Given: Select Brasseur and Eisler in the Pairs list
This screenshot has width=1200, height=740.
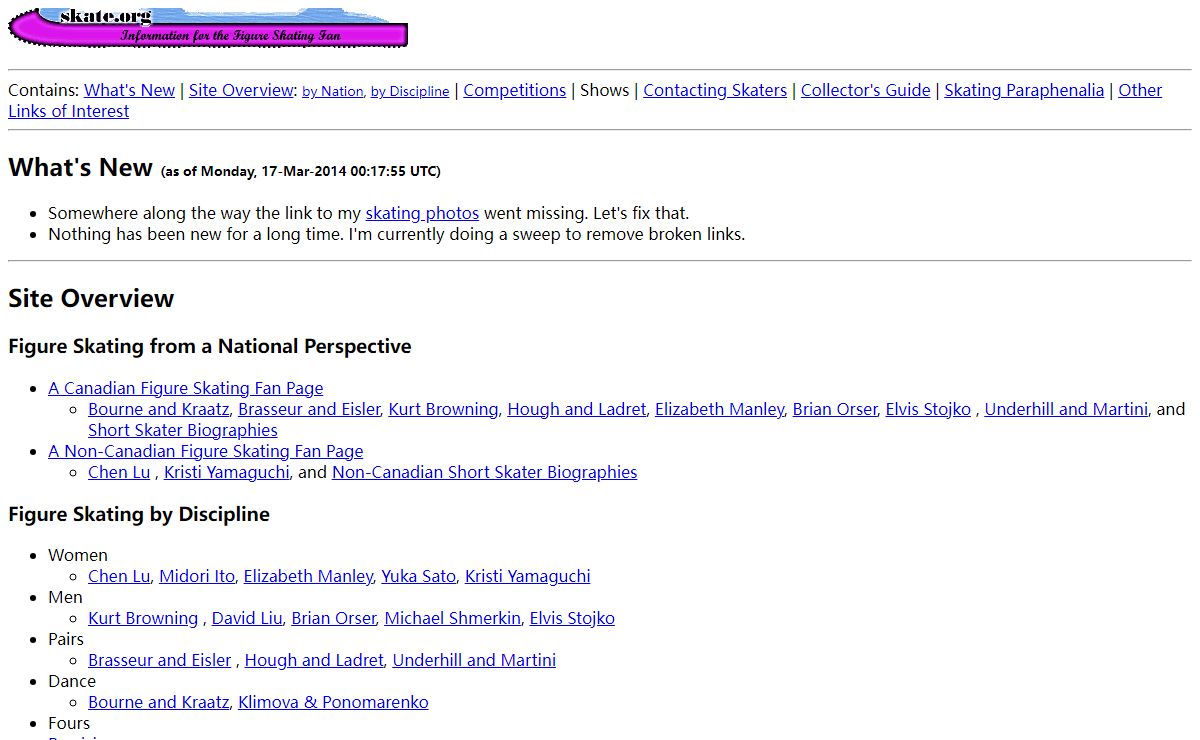Looking at the screenshot, I should tap(160, 660).
